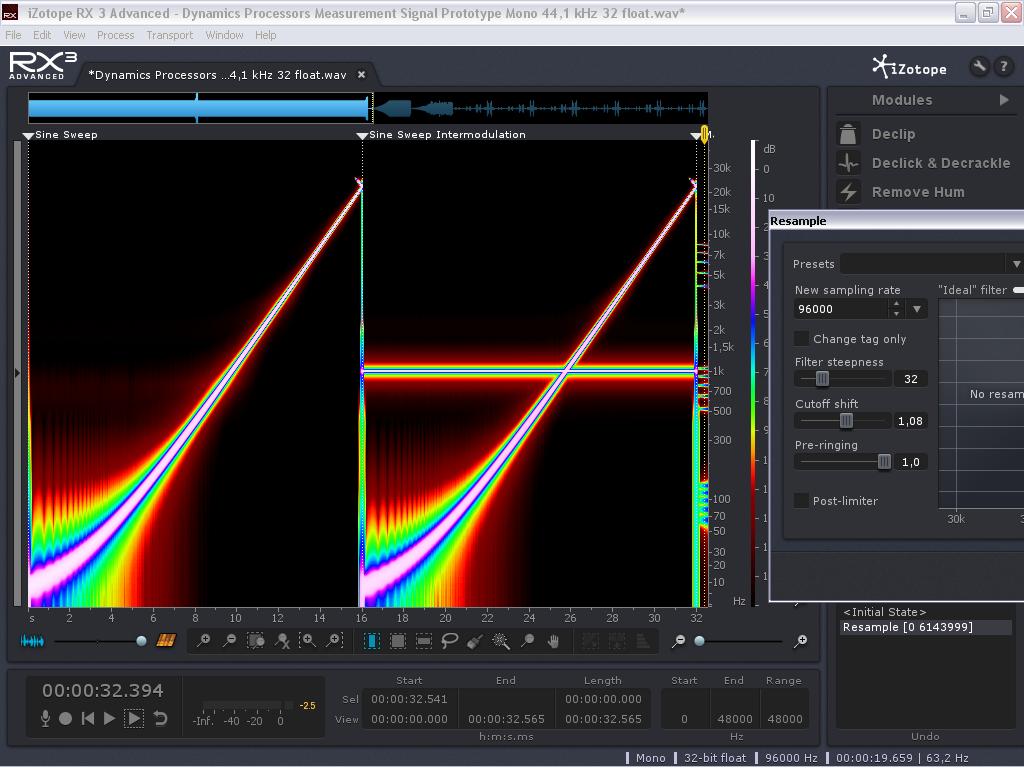This screenshot has width=1024, height=768.
Task: Click the Declip module icon
Action: pos(848,134)
